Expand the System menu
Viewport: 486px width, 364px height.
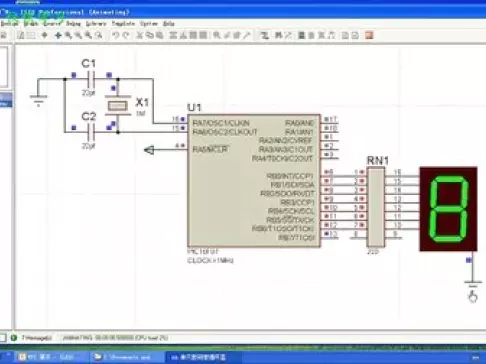149,24
